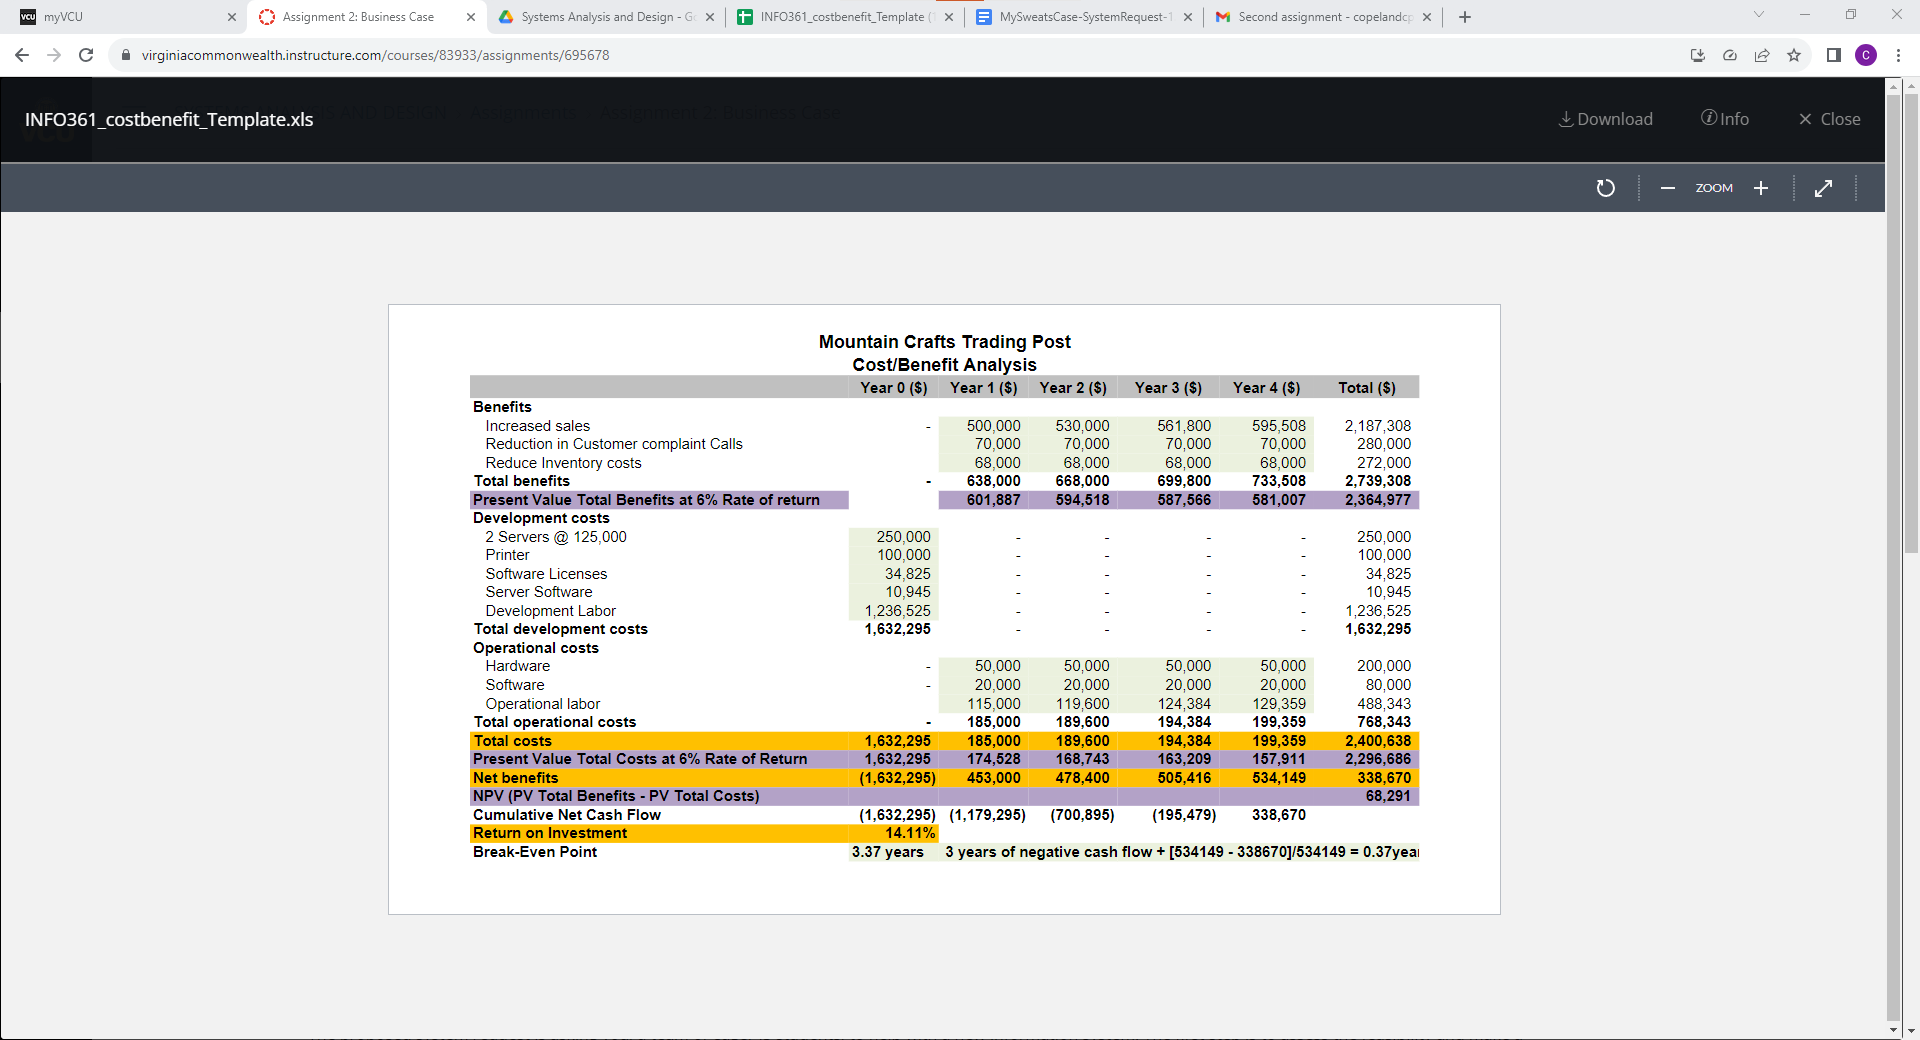Switch to the INFO361_costbenefit_Template tab

[x=840, y=16]
